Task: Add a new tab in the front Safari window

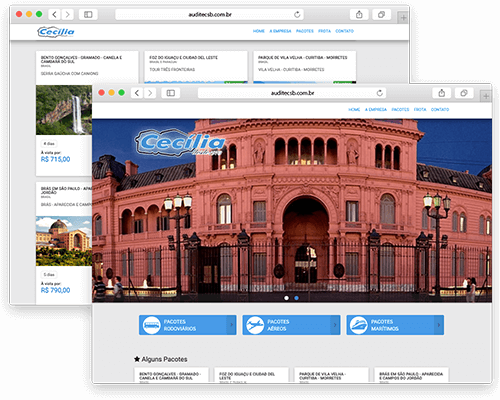Action: coord(486,96)
